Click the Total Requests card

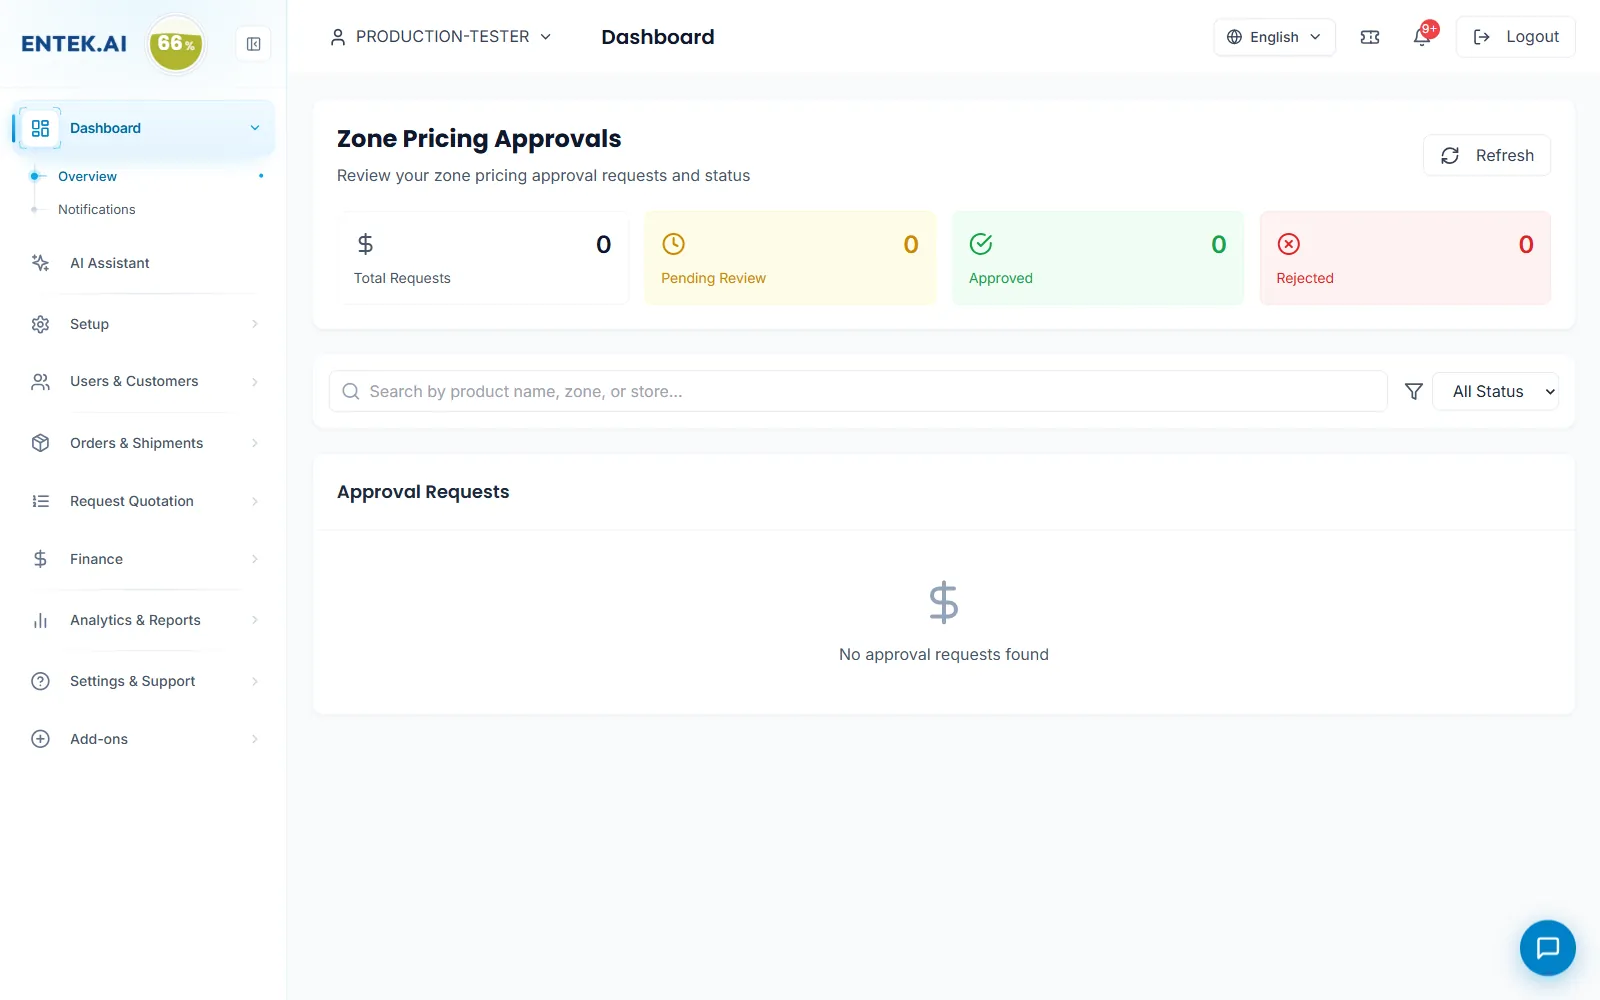pyautogui.click(x=484, y=258)
